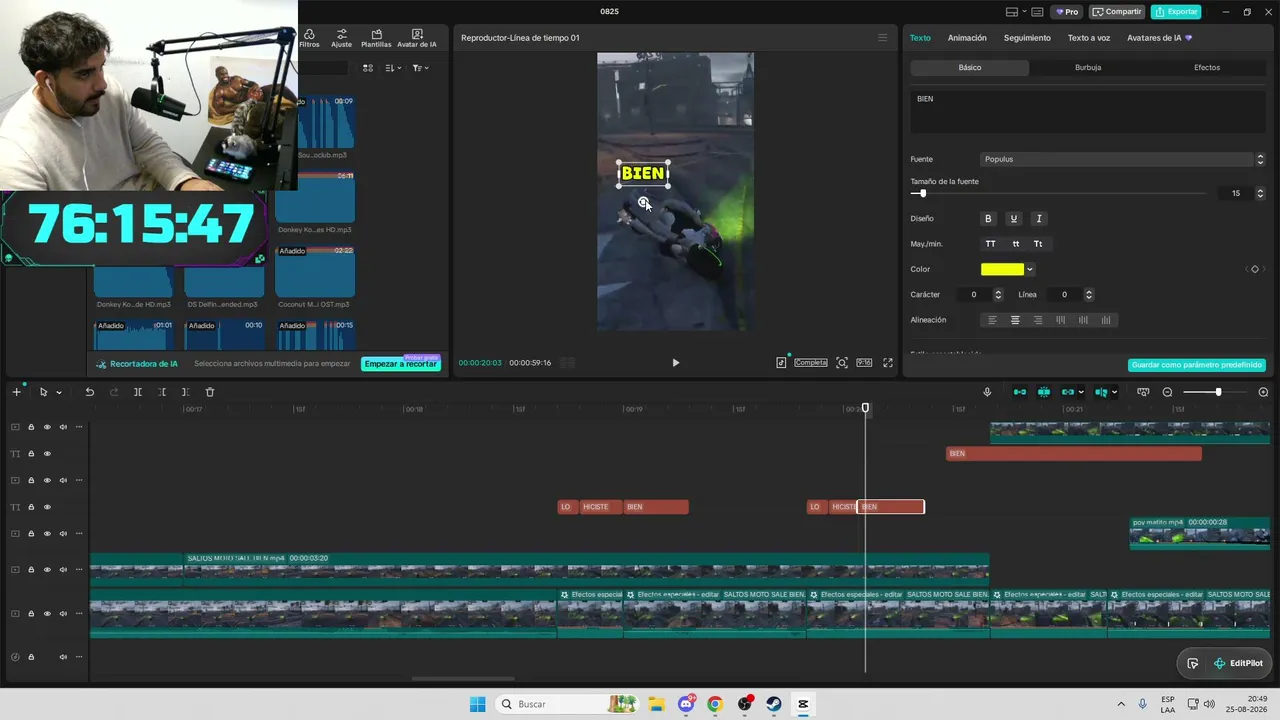Open the media sort dropdown
The width and height of the screenshot is (1280, 720).
click(x=393, y=68)
